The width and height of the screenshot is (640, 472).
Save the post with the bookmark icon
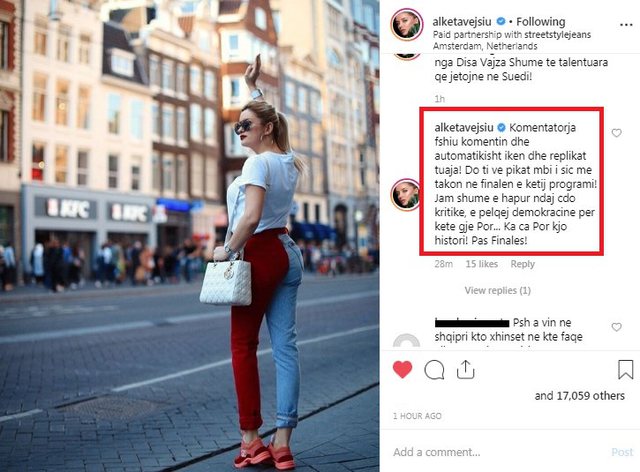tap(625, 370)
